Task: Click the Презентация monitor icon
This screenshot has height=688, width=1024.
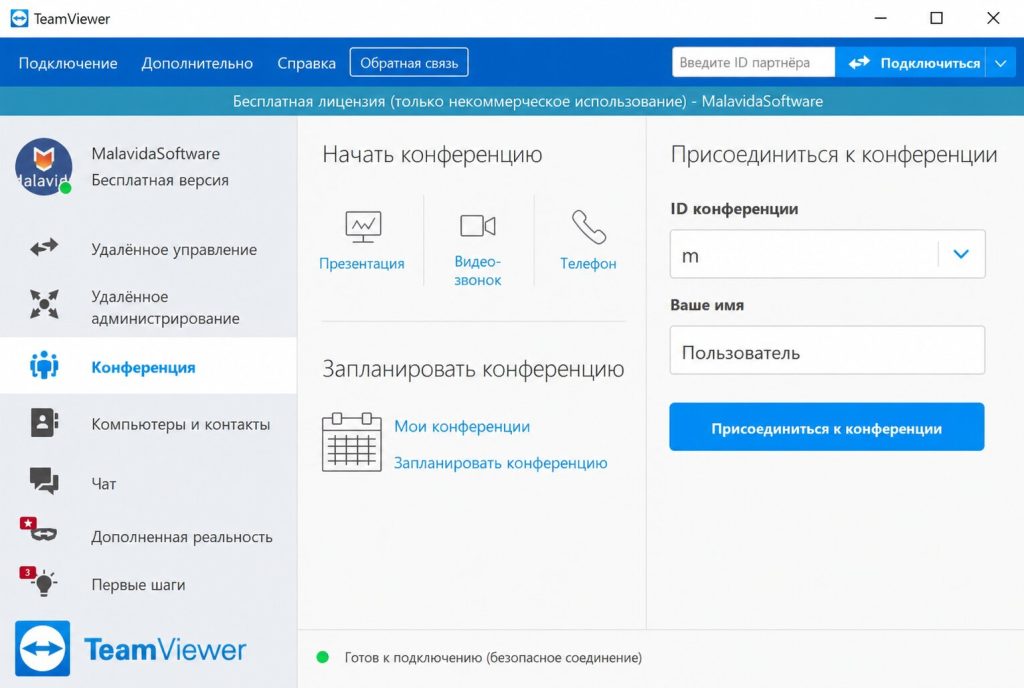Action: [363, 227]
